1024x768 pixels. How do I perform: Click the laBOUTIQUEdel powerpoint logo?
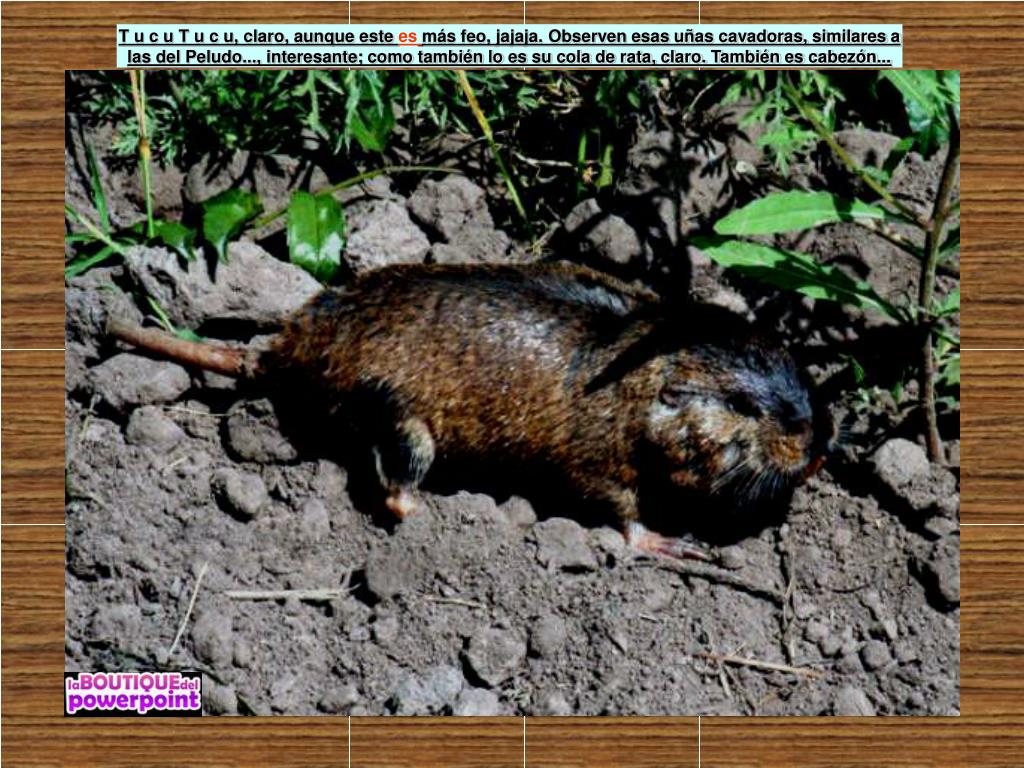[x=133, y=693]
